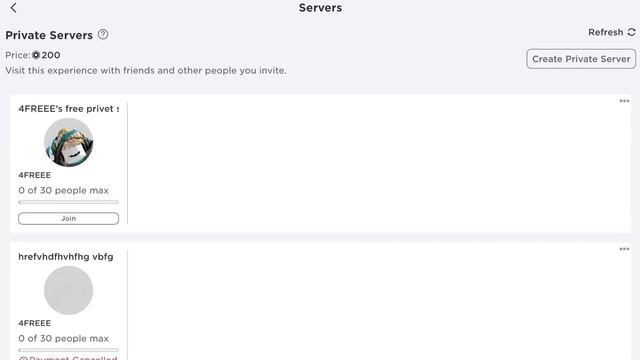
Task: Click "0 of 30 people max" in free privet card
Action: pyautogui.click(x=64, y=190)
